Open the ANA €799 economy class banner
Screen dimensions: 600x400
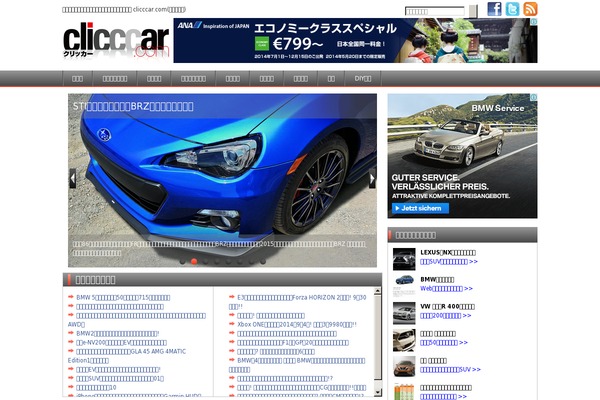[355, 41]
